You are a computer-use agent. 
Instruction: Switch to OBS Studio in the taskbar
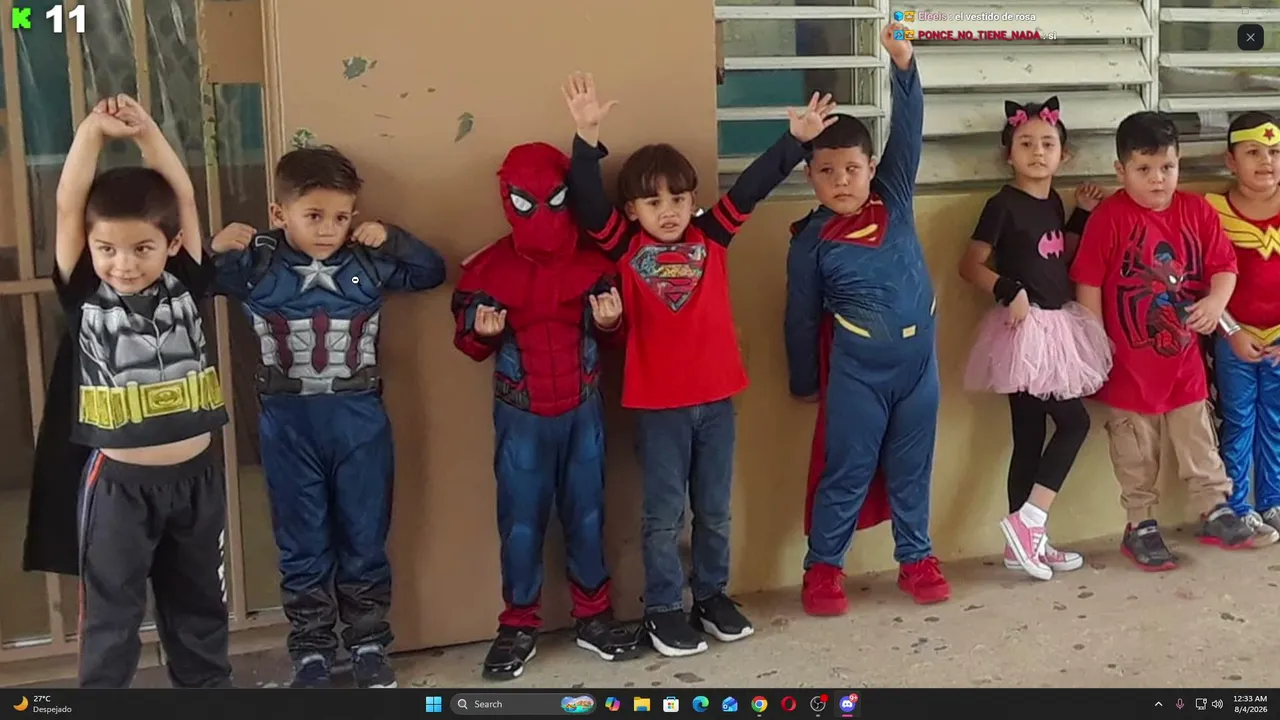(818, 704)
